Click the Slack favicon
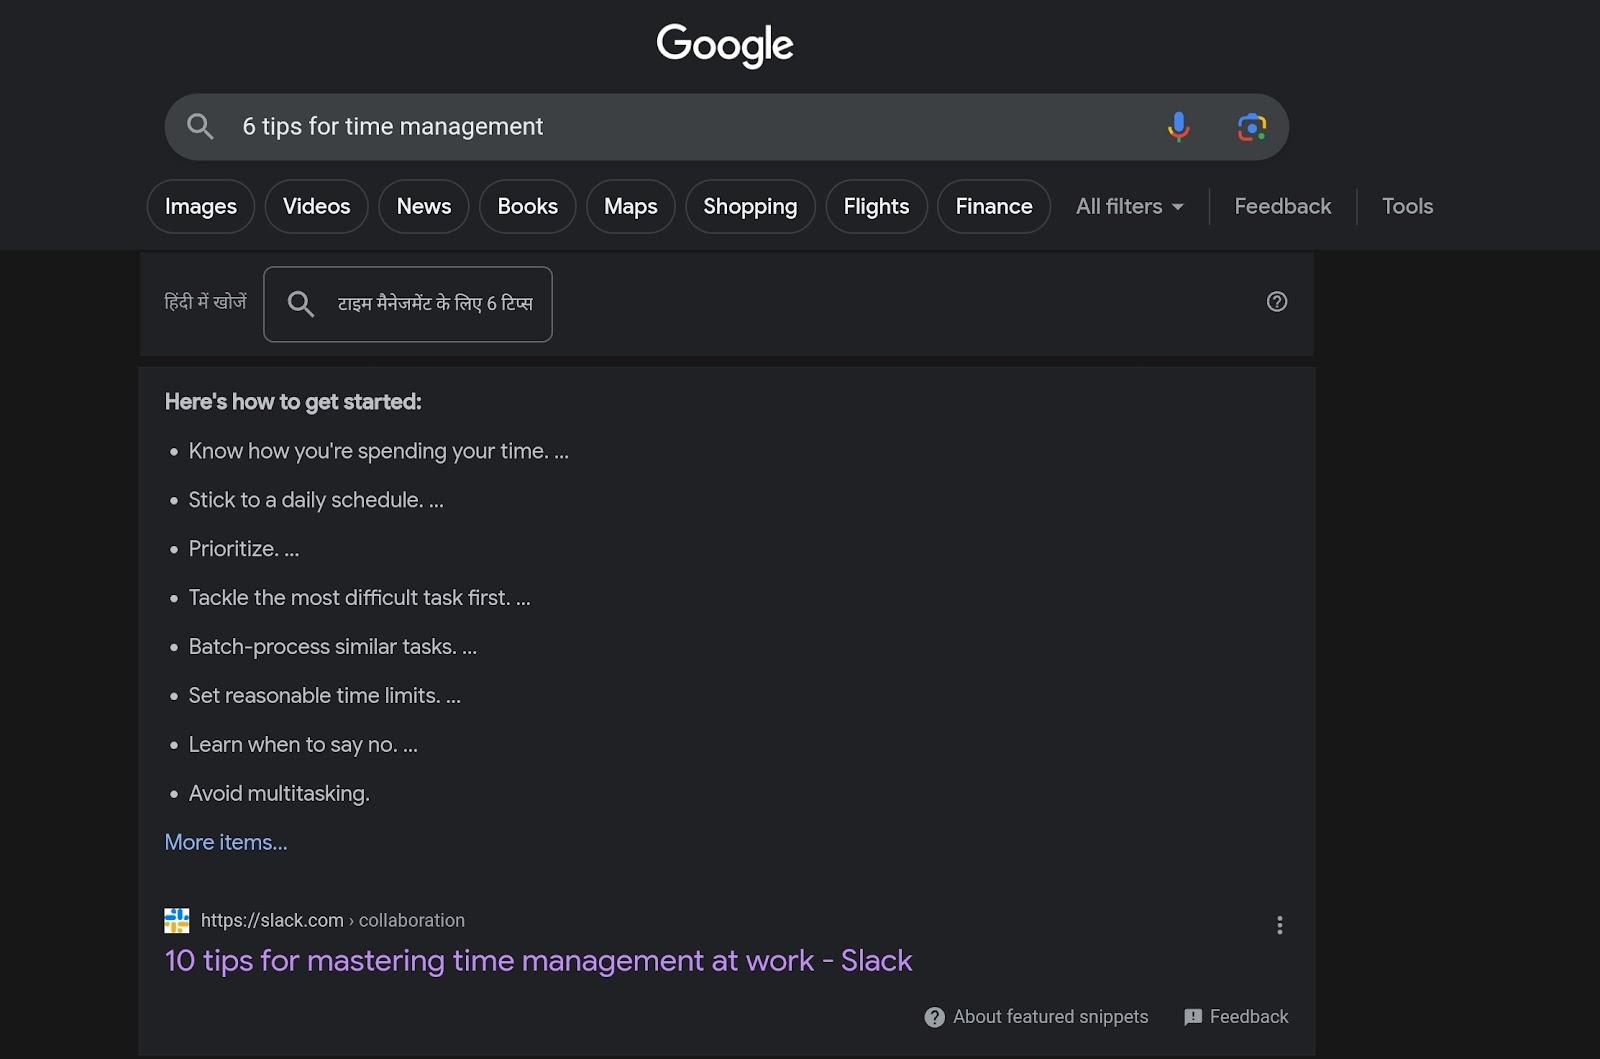 [177, 920]
